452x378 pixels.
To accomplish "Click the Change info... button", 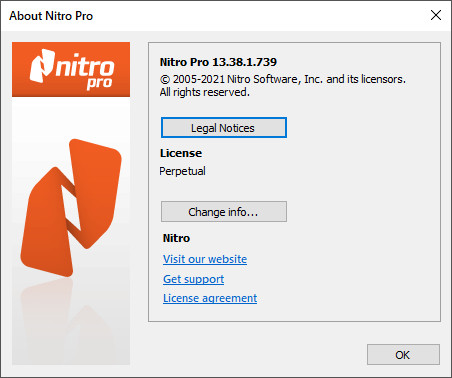I will (224, 212).
